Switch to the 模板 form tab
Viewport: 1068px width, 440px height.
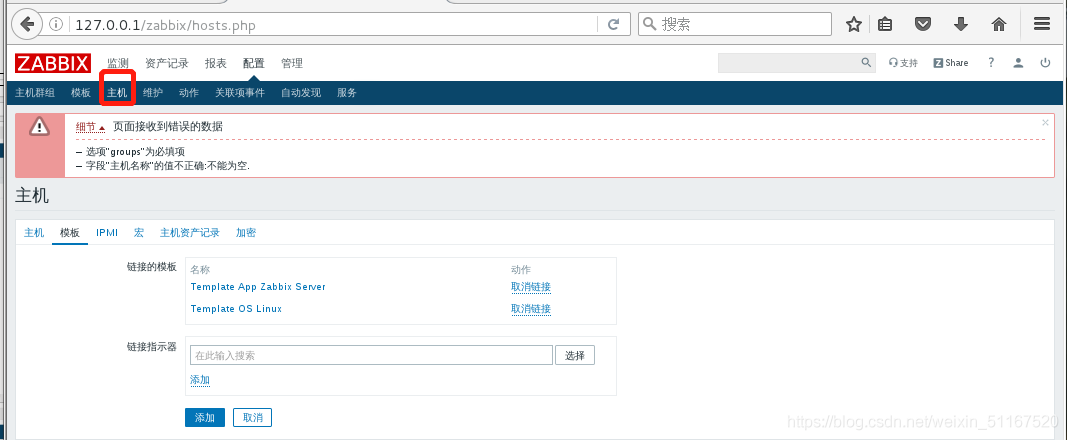click(69, 233)
